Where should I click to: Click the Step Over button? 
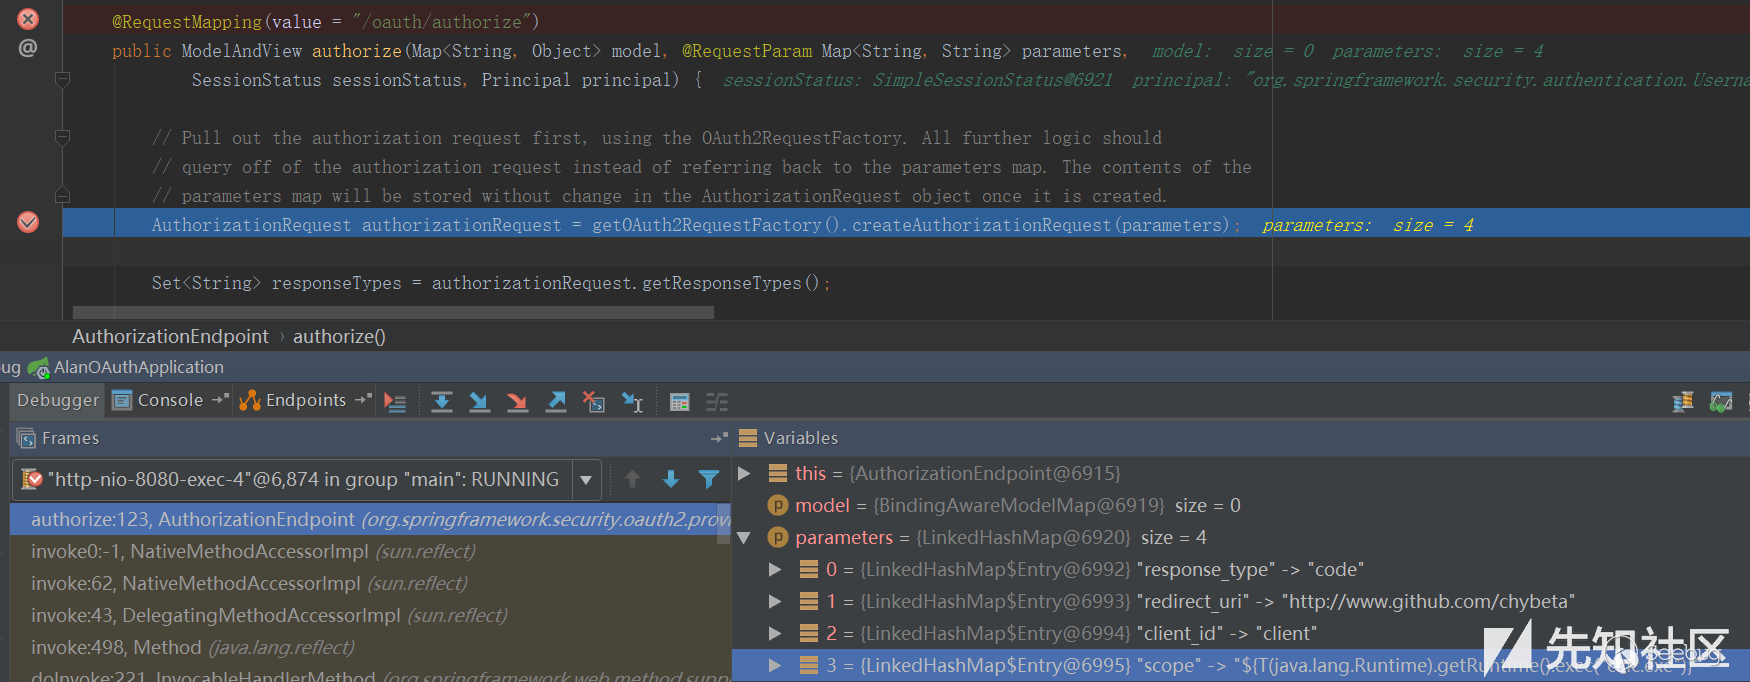[441, 402]
